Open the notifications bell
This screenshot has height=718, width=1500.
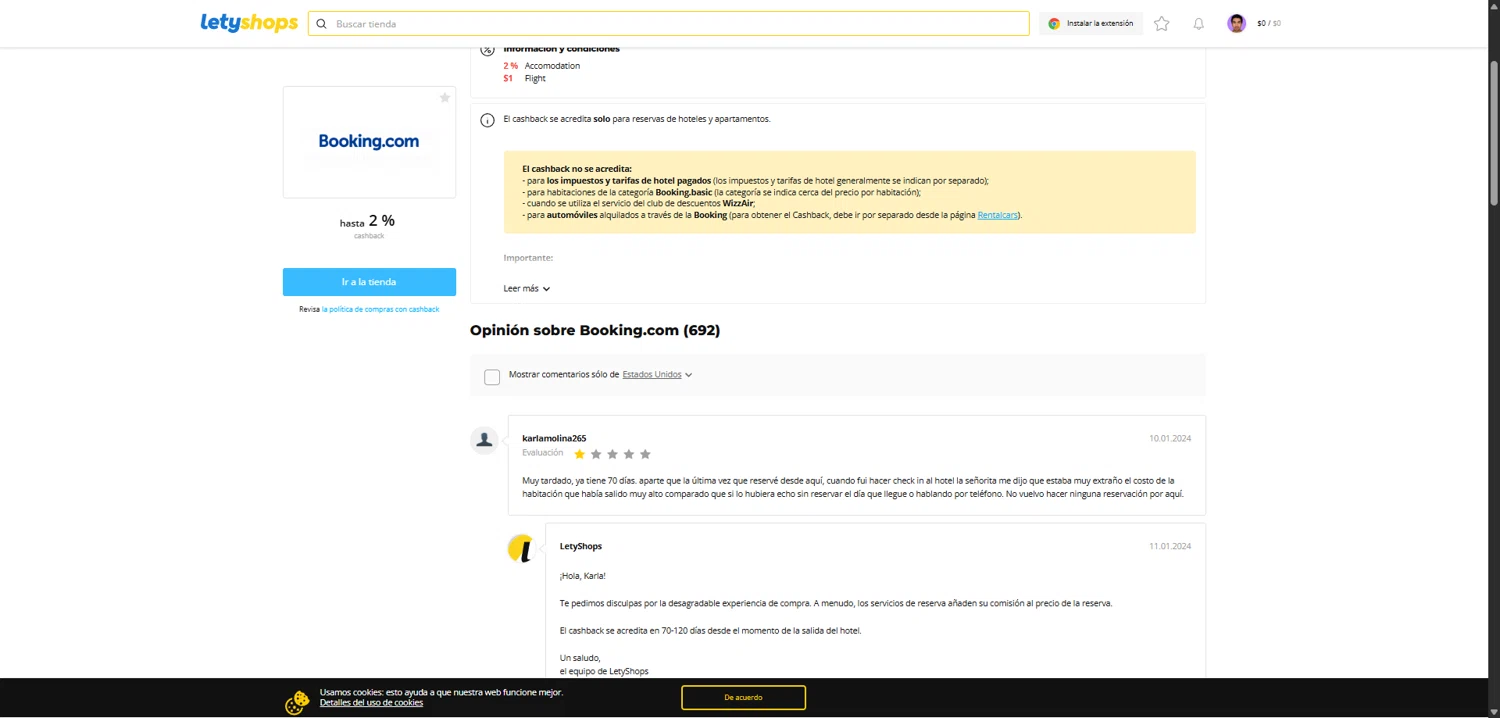point(1198,24)
